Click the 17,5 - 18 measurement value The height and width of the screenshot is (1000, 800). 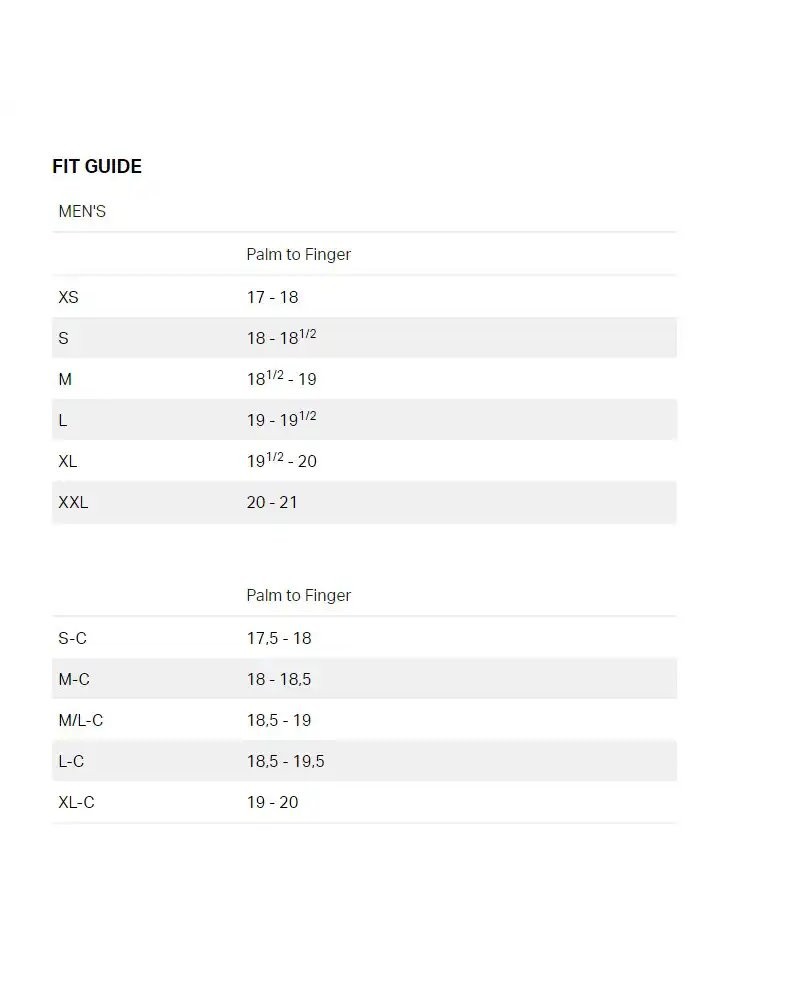point(279,638)
